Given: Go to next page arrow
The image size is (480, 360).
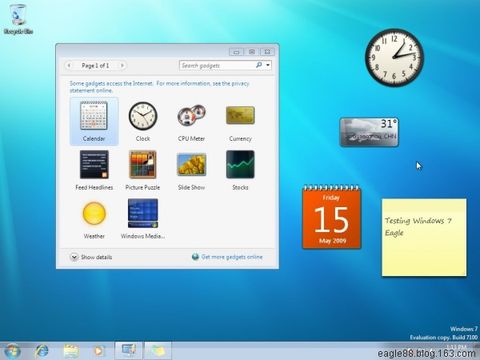Looking at the screenshot, I should tap(122, 65).
